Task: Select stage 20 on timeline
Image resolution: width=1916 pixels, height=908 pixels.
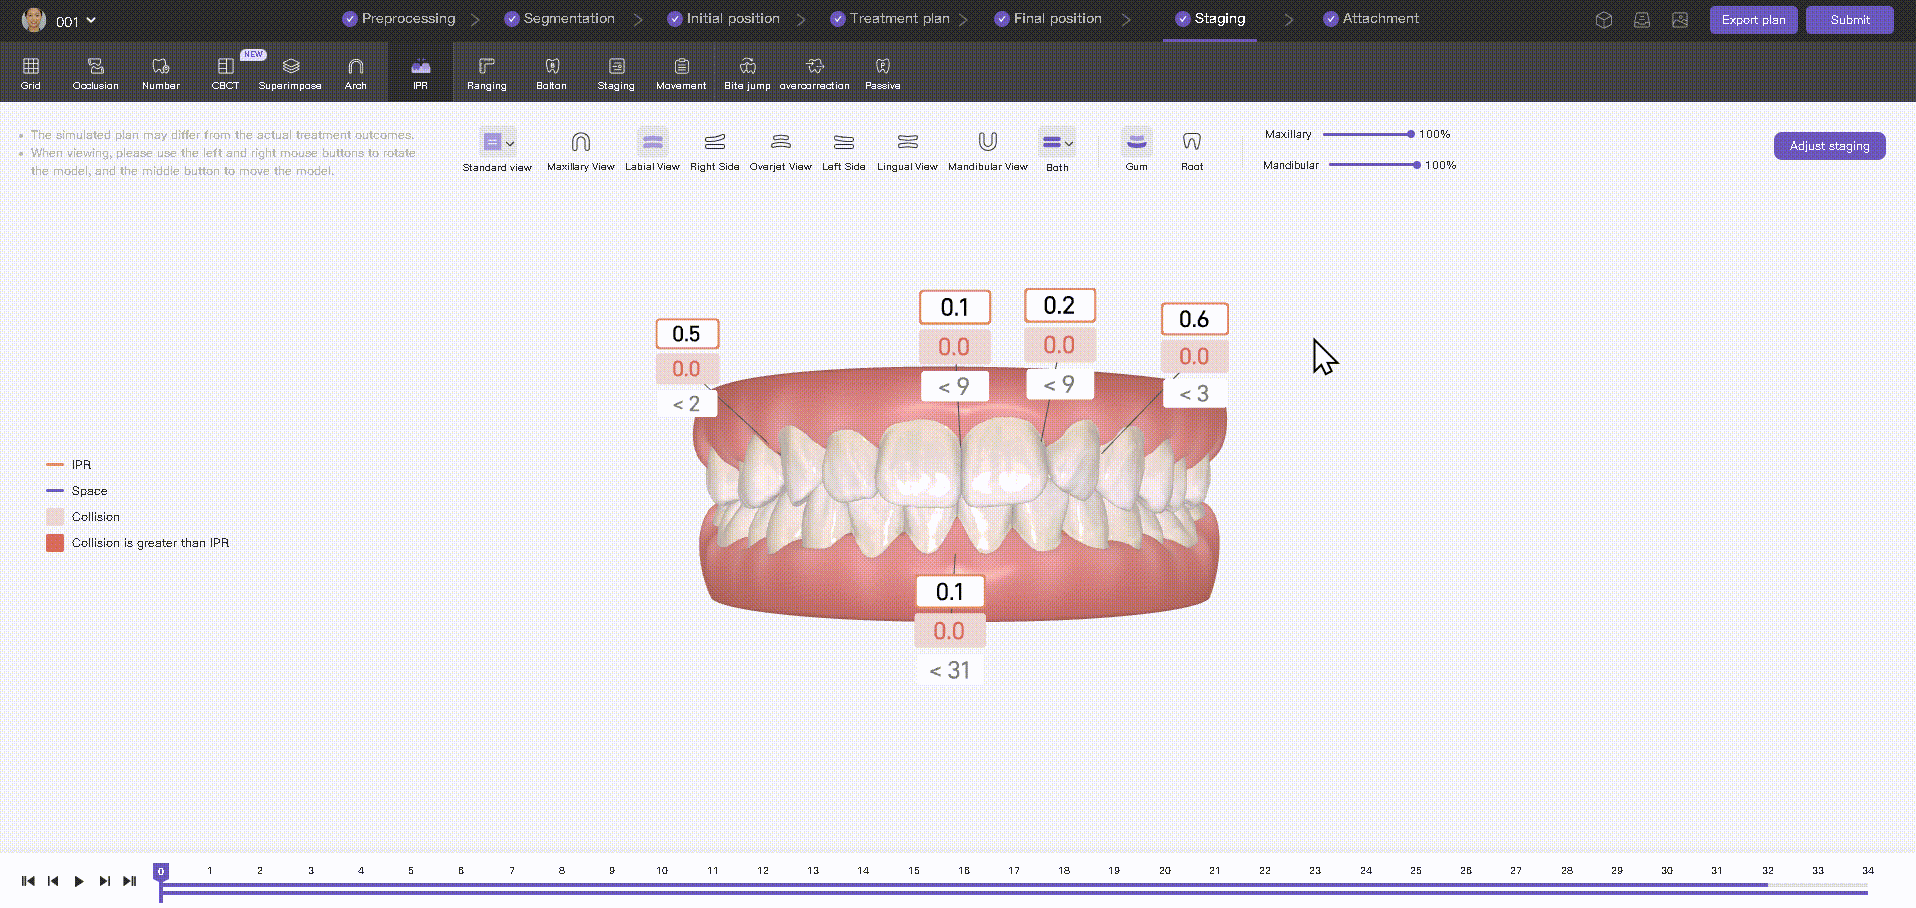Action: point(1165,871)
